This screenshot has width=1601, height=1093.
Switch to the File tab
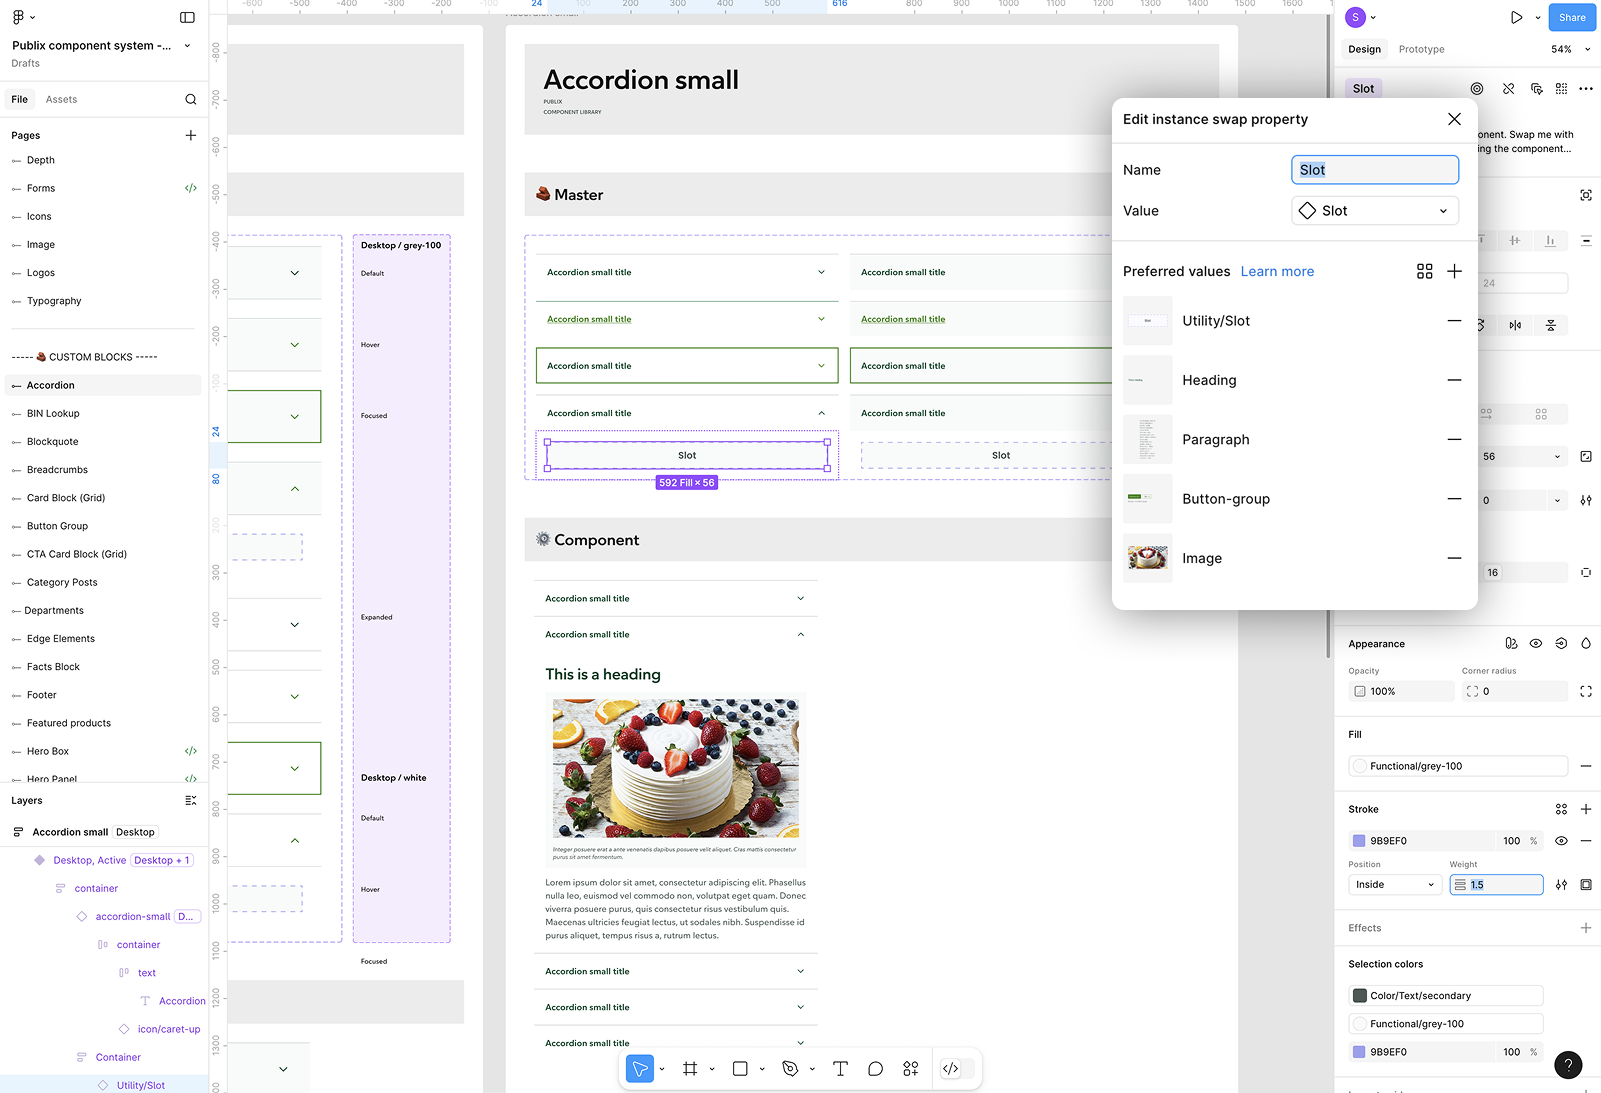pyautogui.click(x=20, y=99)
